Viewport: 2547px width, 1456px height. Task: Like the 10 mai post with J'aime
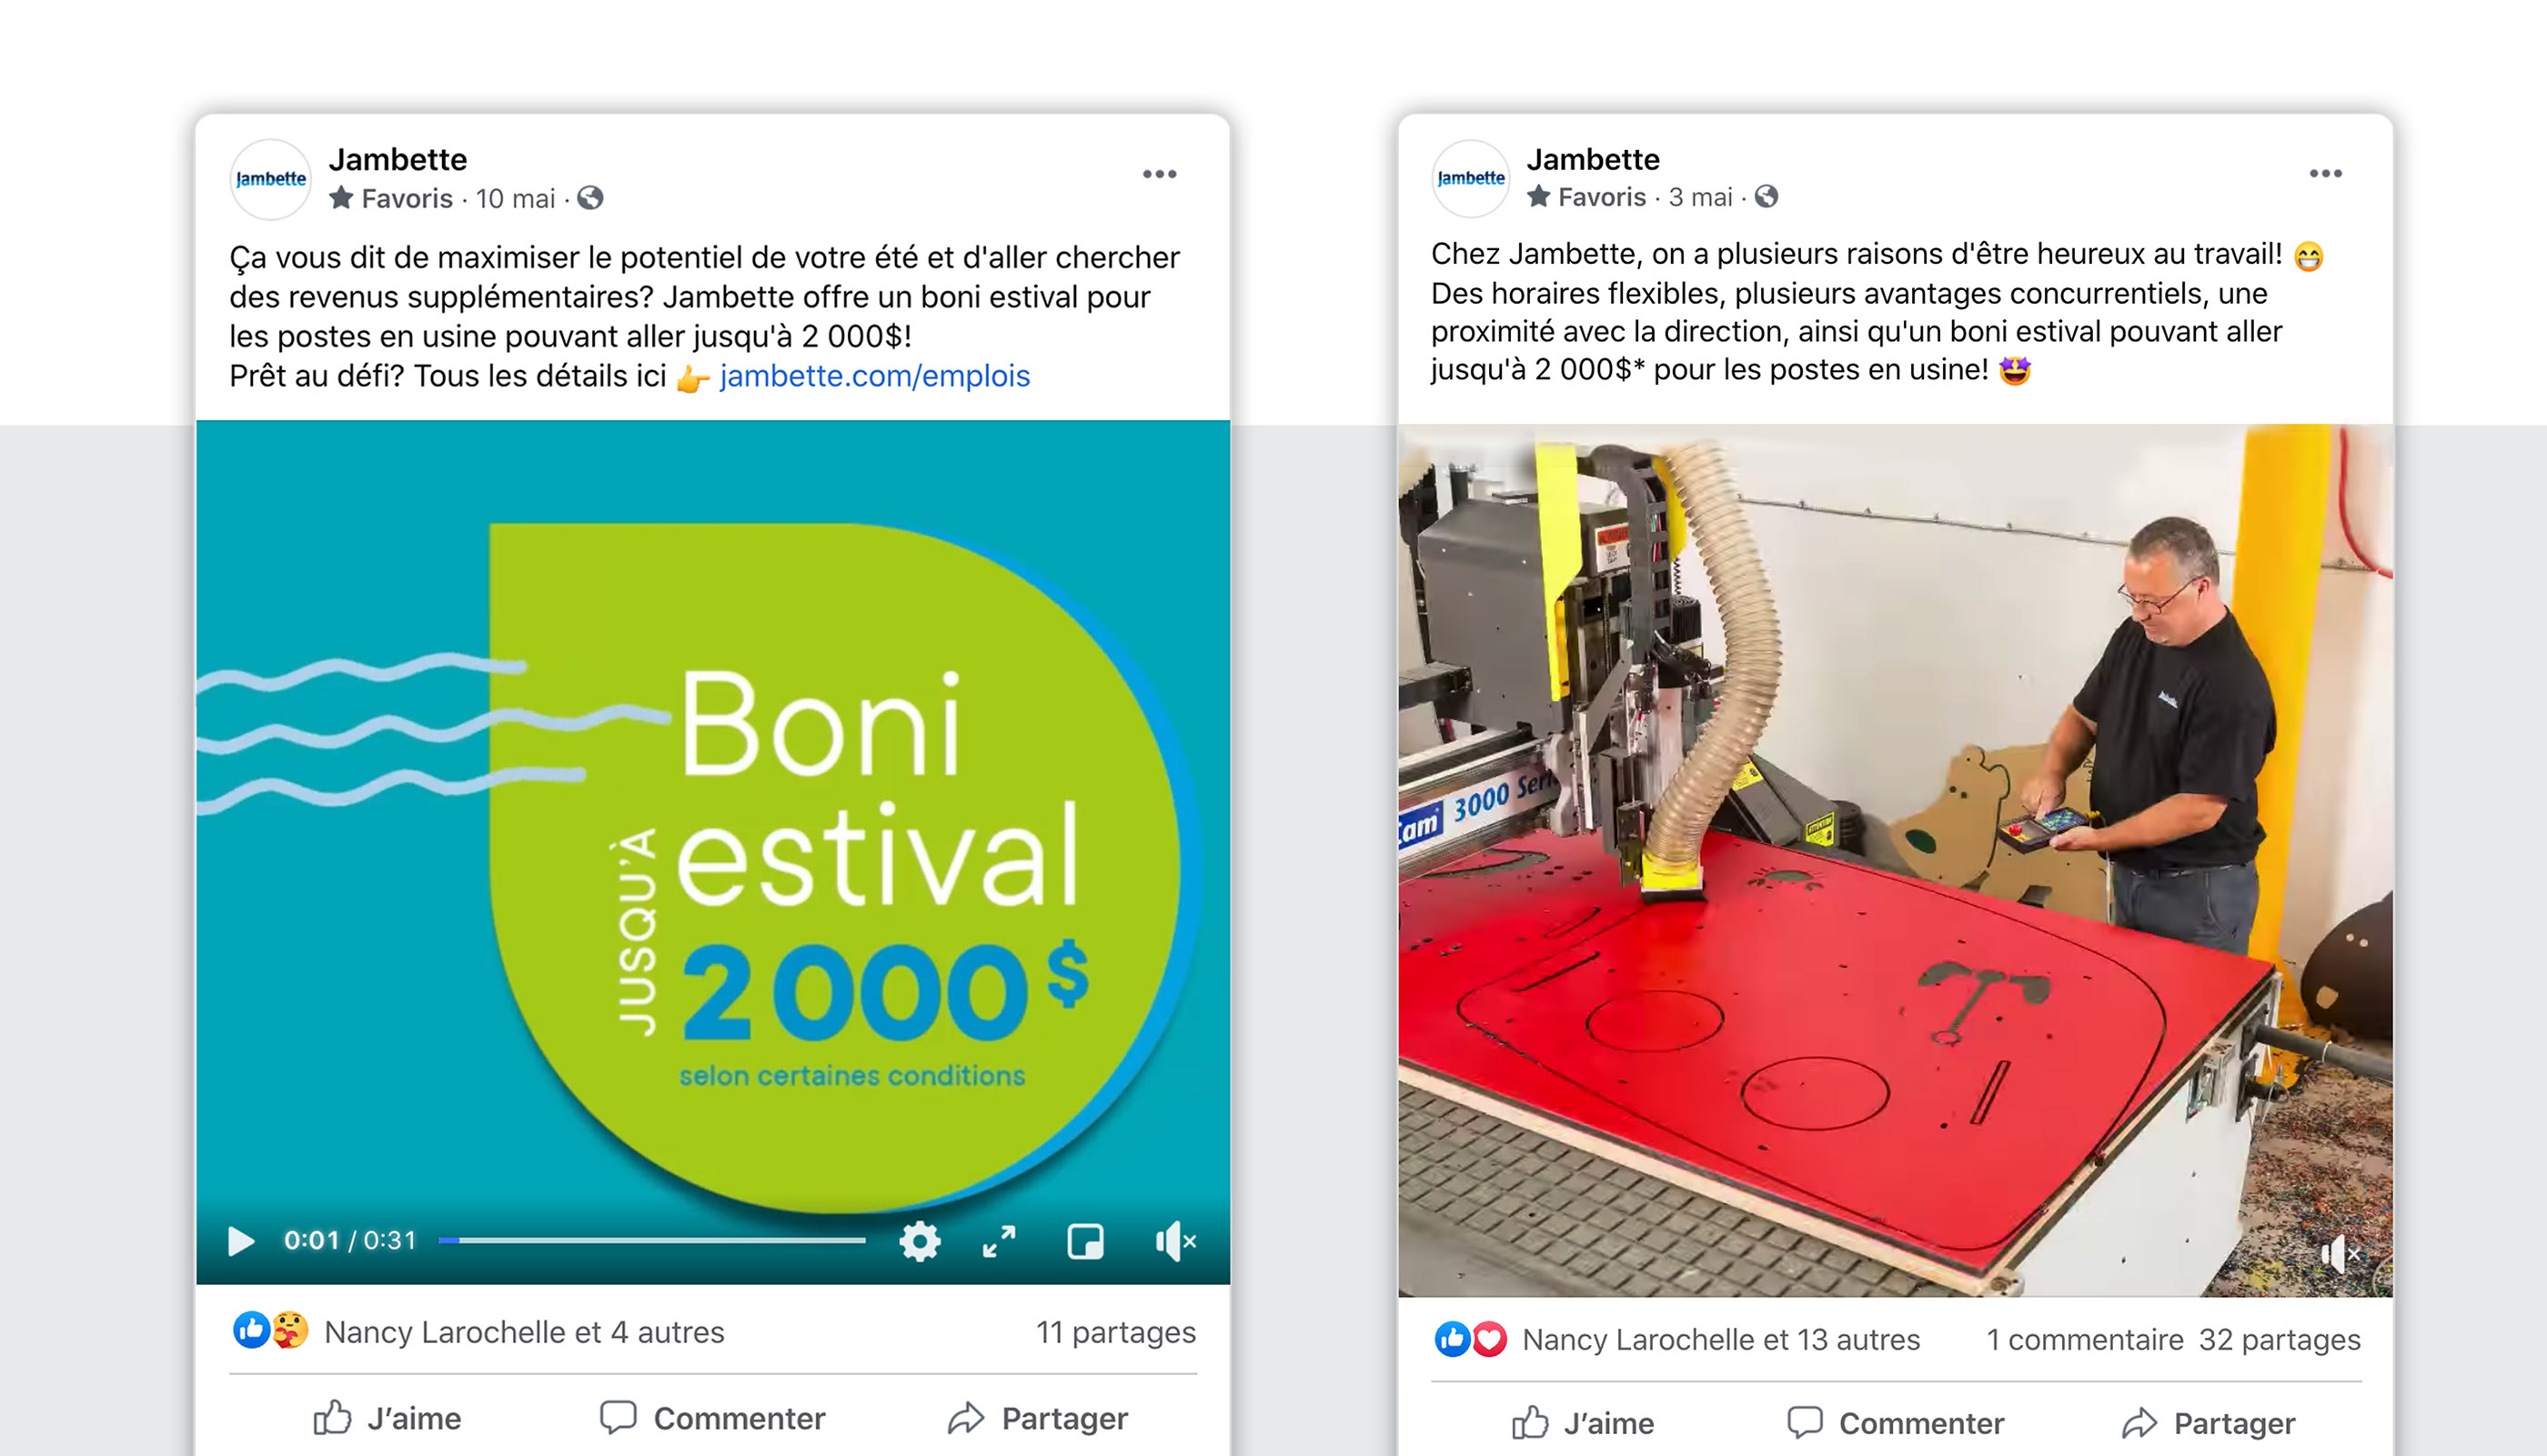[388, 1418]
